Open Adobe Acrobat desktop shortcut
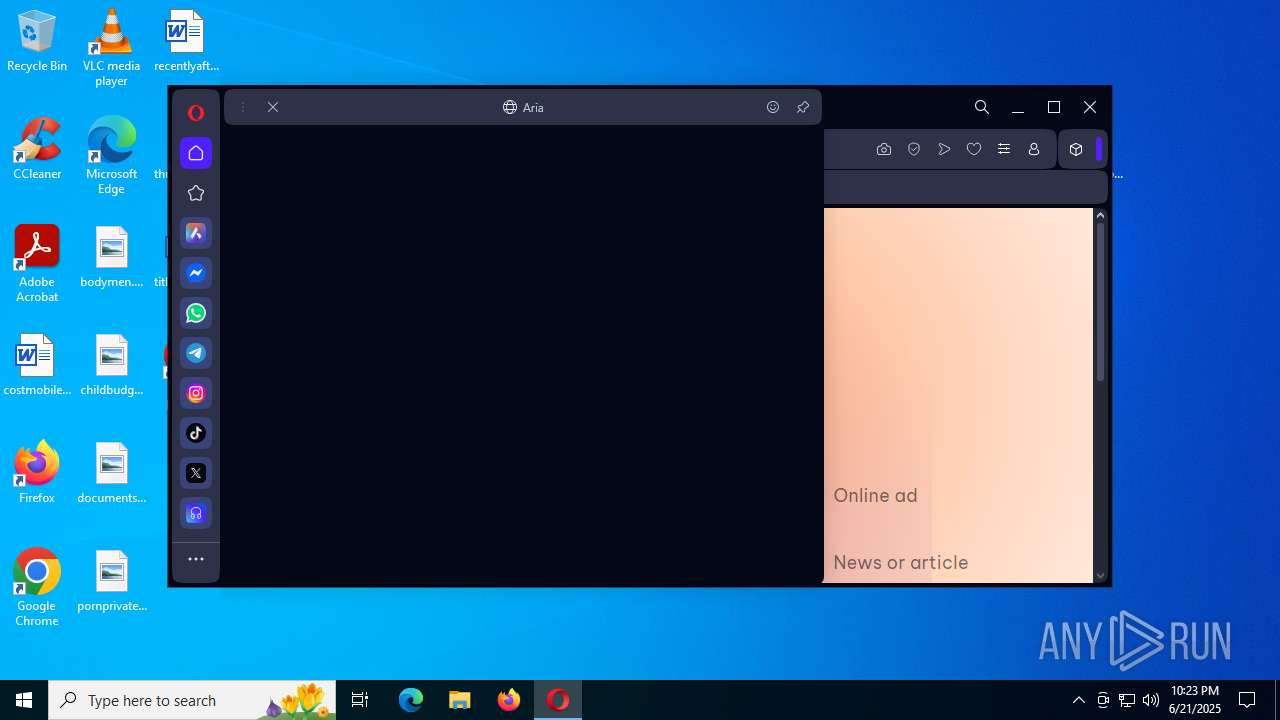 (x=37, y=264)
